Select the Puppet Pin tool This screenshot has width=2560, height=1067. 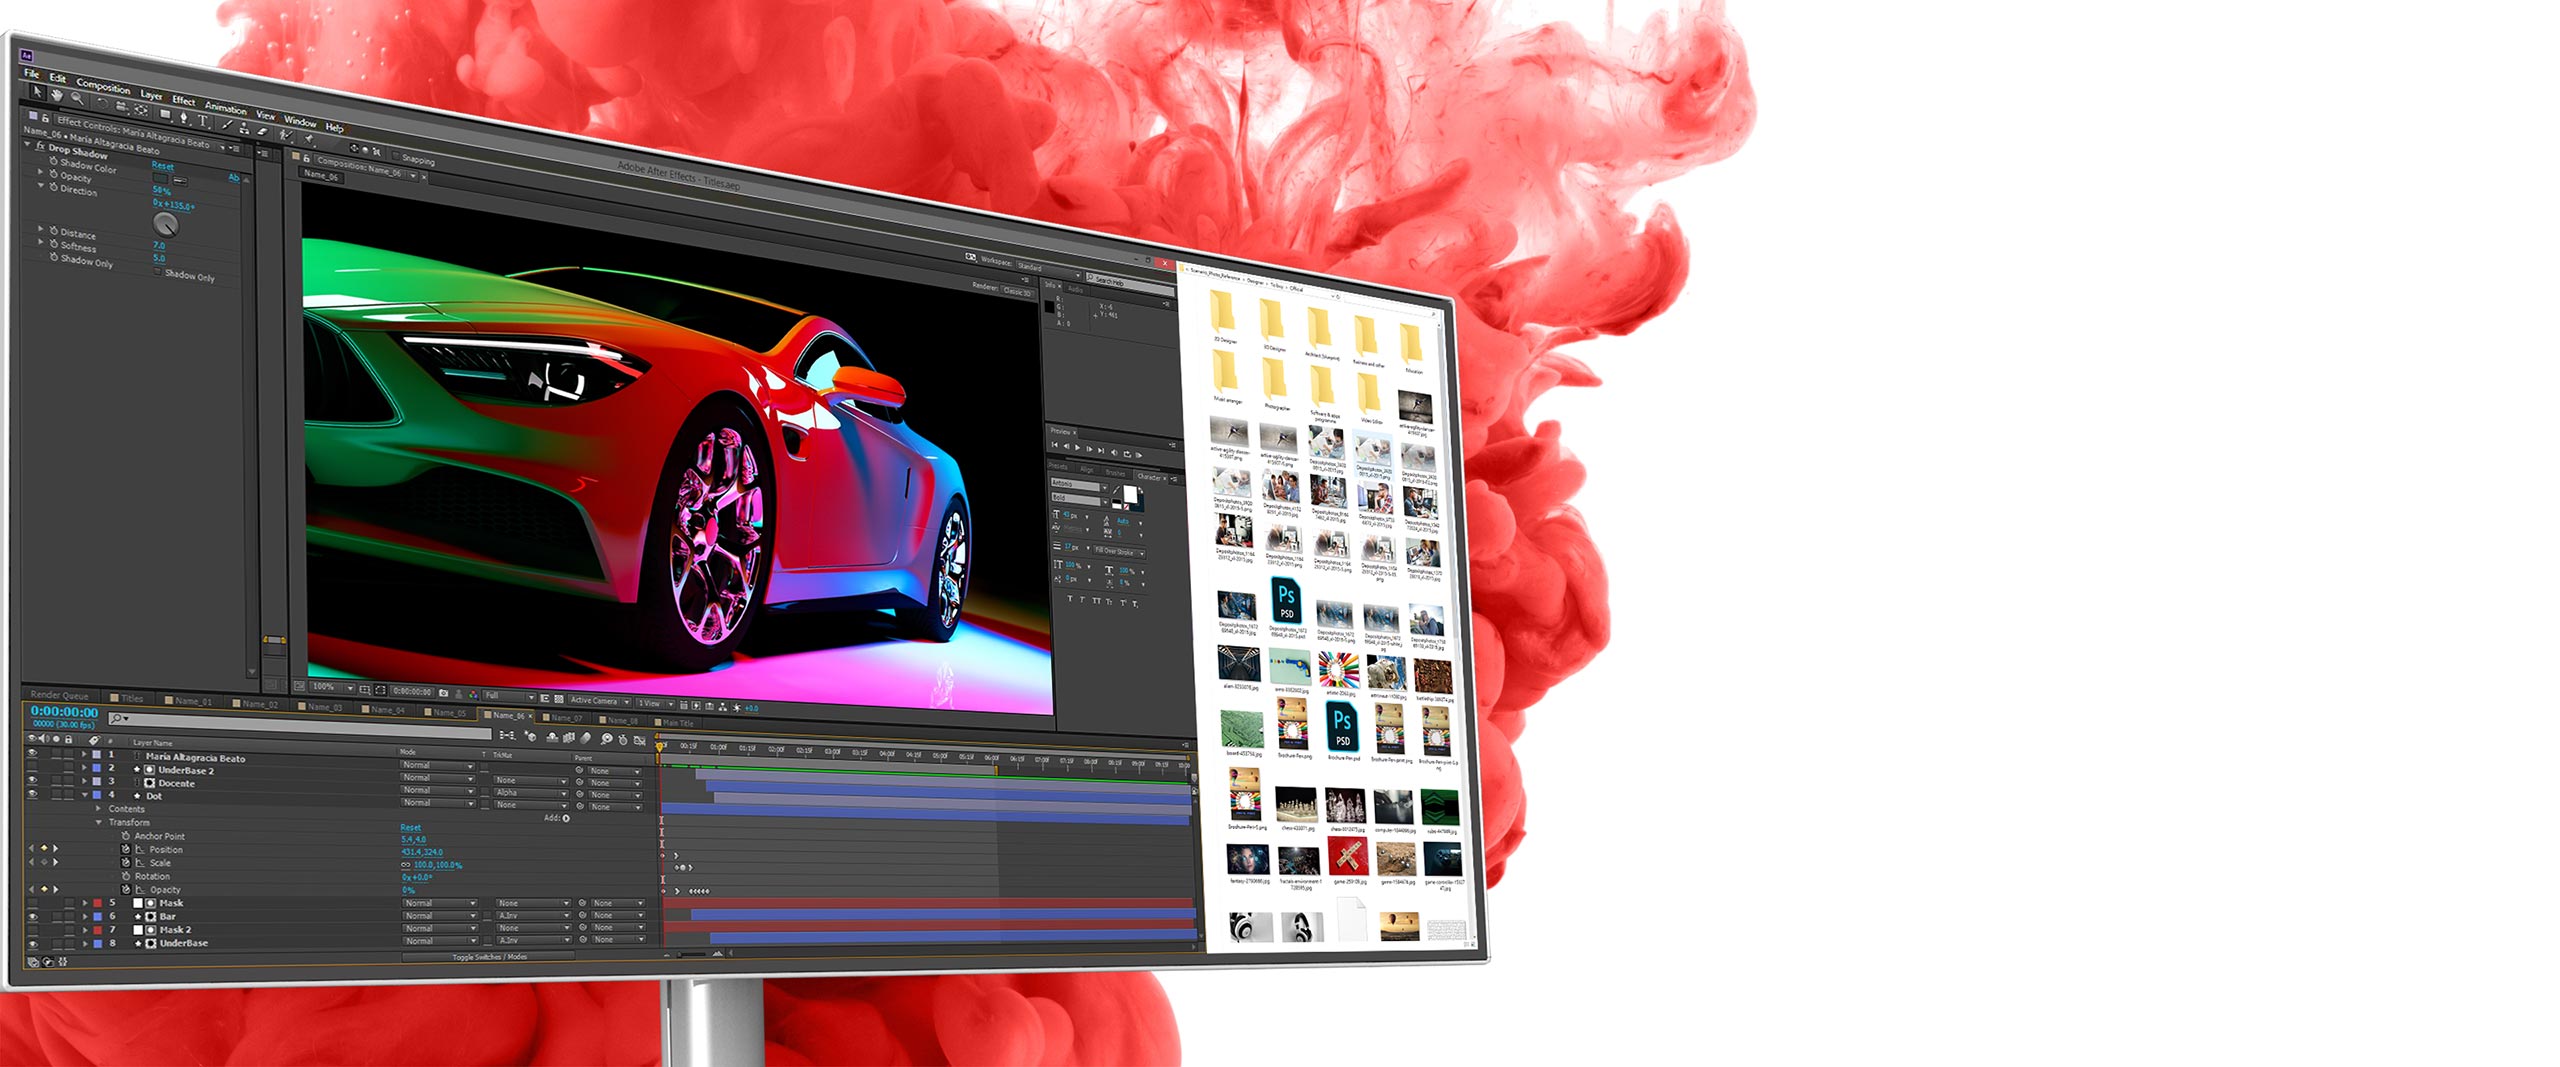point(309,139)
